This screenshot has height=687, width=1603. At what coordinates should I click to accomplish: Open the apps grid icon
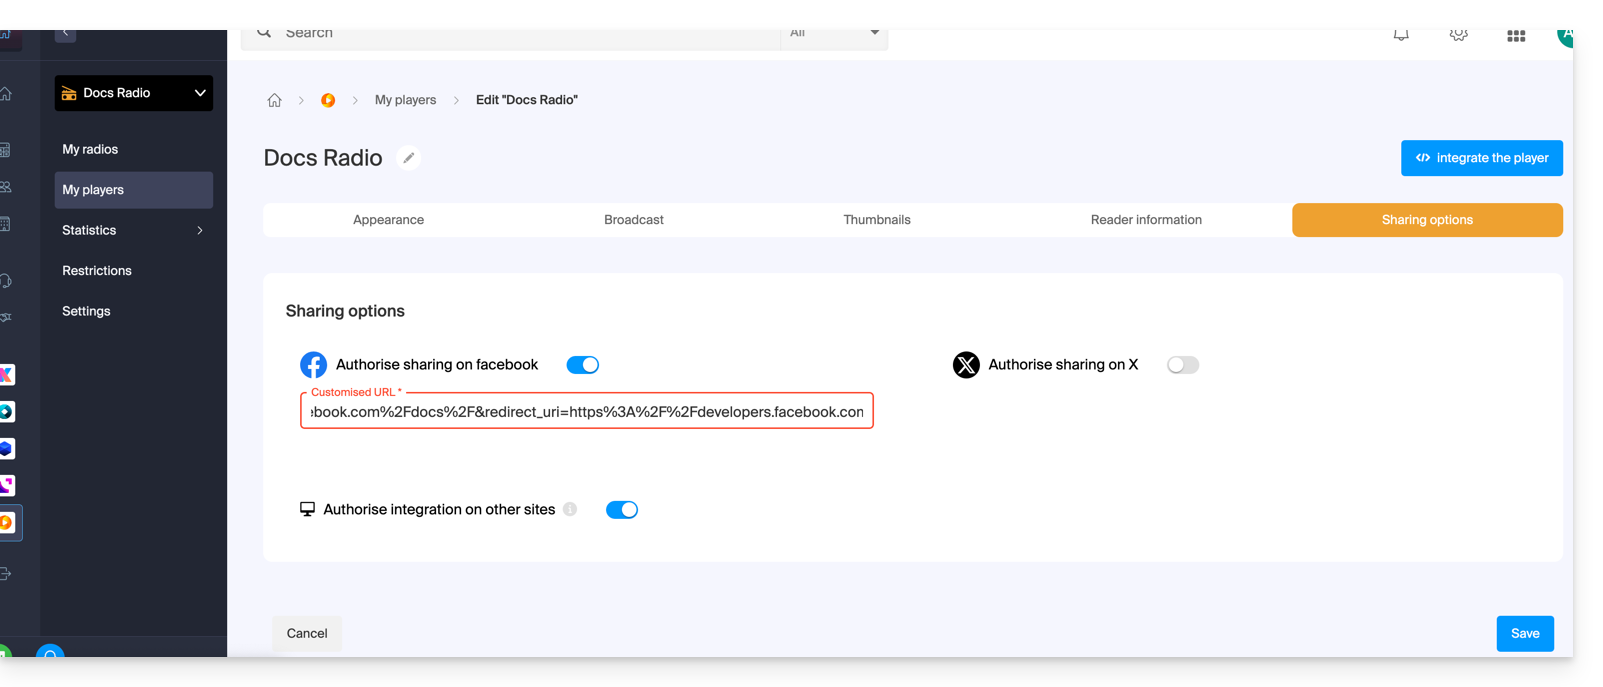click(1516, 36)
